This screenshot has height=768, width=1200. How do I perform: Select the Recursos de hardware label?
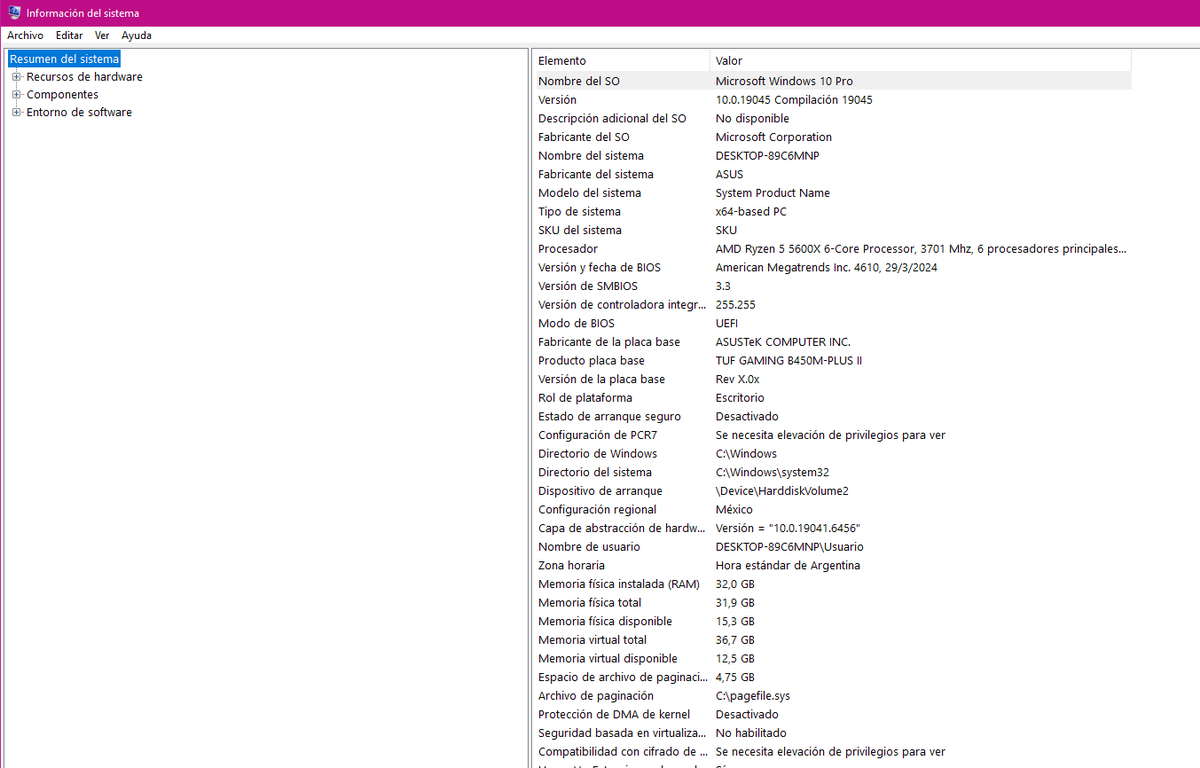84,77
